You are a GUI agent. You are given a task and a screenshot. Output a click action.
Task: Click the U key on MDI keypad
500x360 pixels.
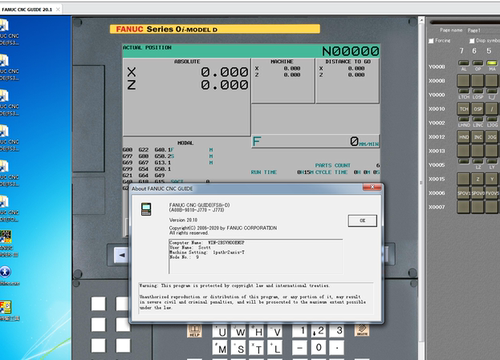(220, 332)
